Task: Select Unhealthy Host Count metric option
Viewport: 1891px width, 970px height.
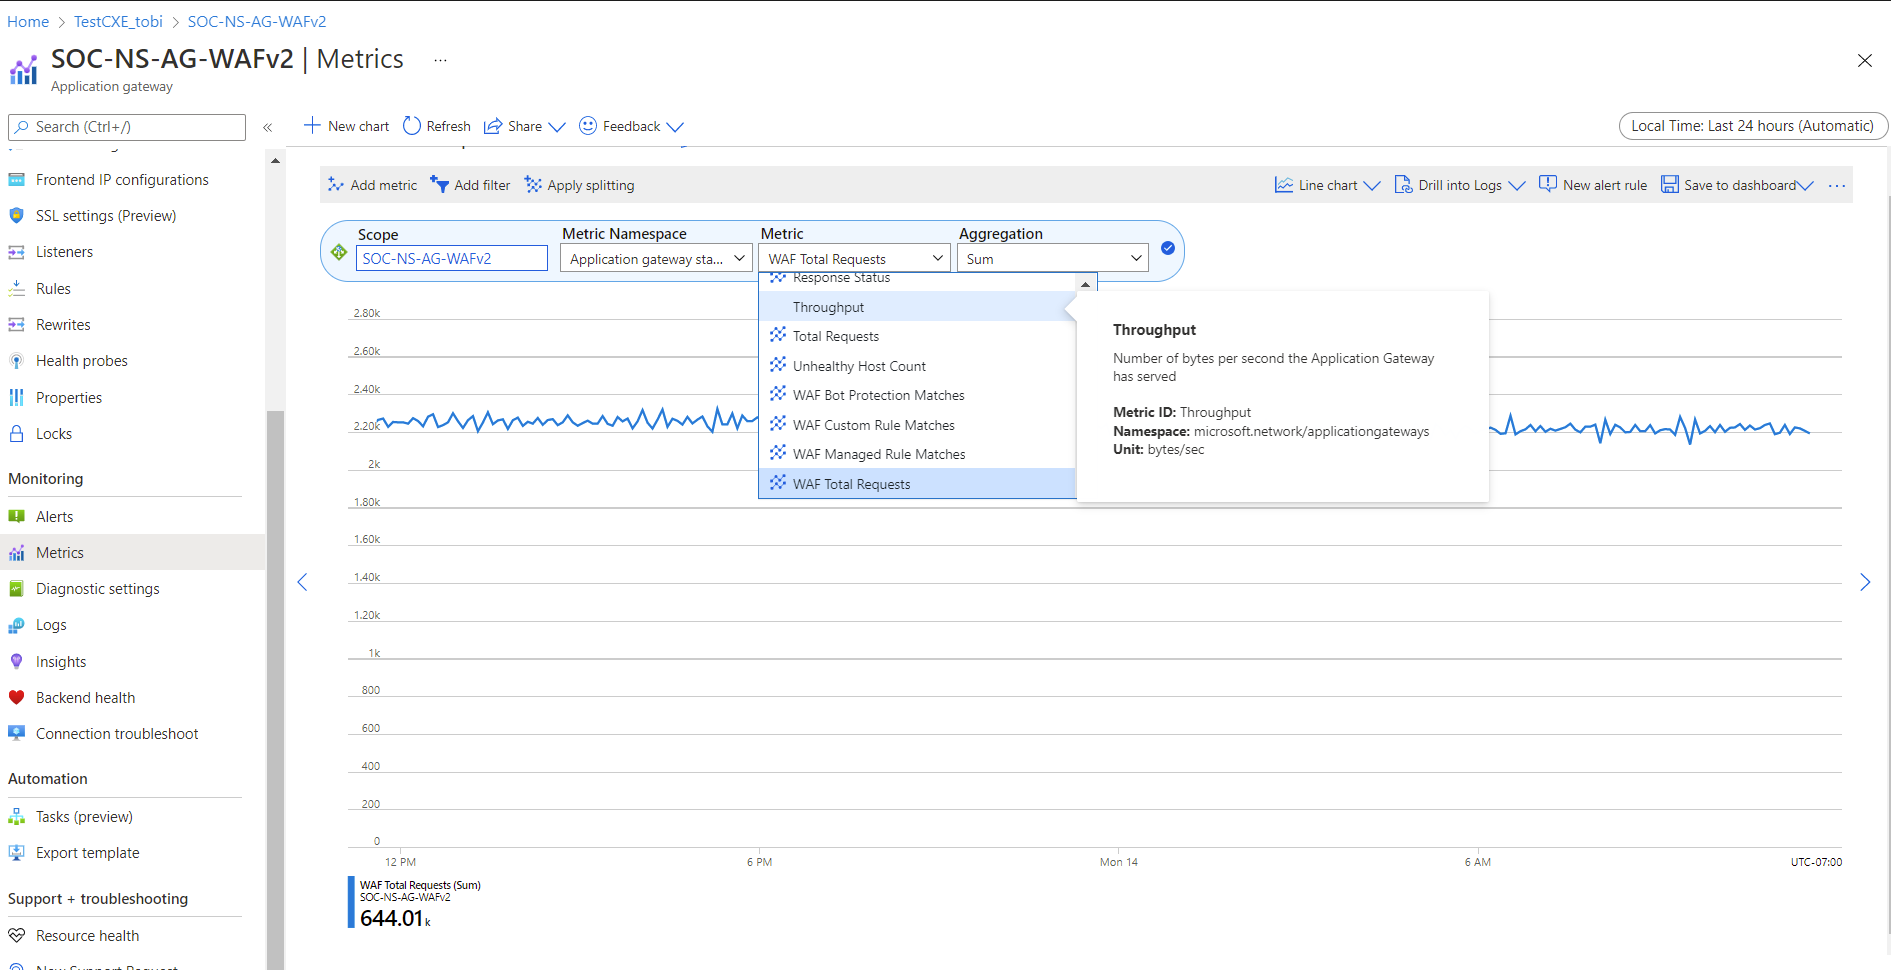Action: coord(859,366)
